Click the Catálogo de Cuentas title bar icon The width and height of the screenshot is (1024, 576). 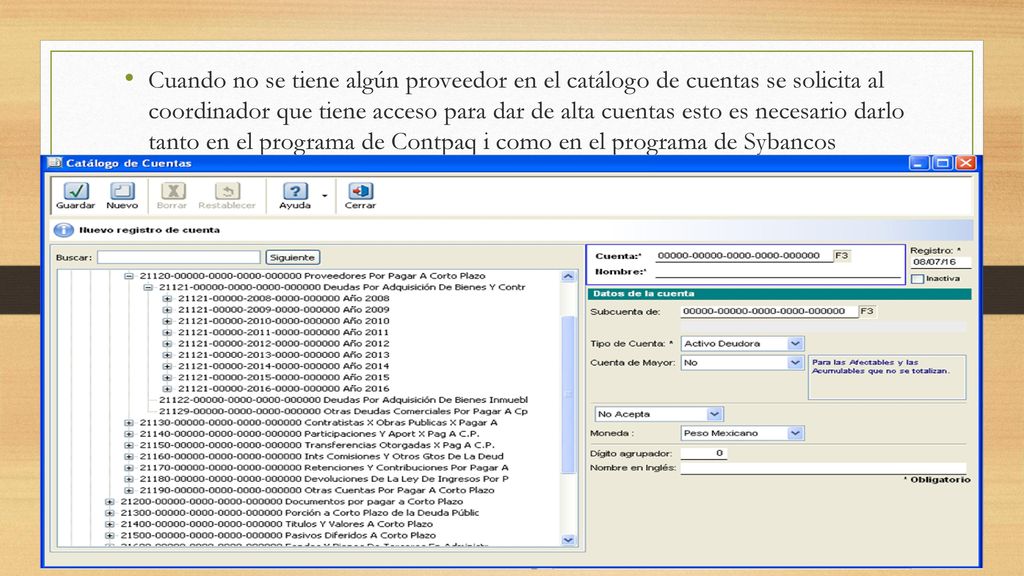55,163
